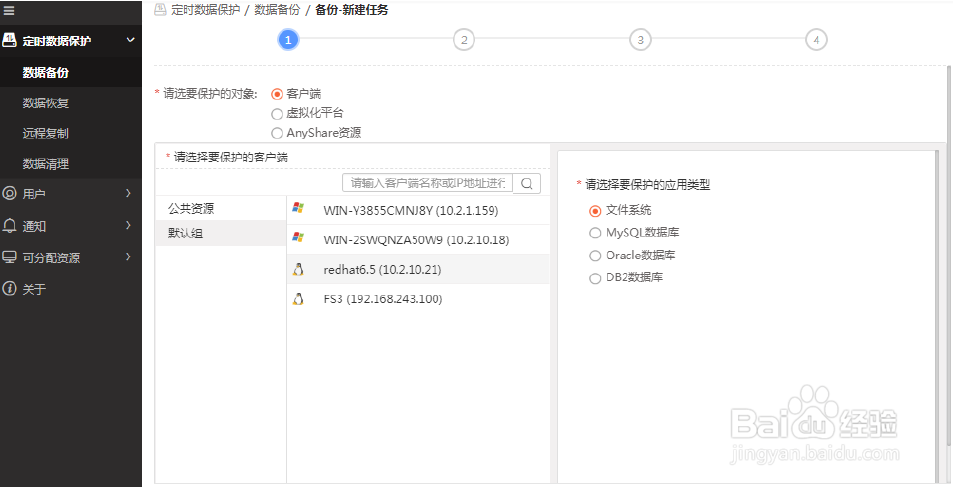Open the 通知 sidebar label
Image resolution: width=953 pixels, height=487 pixels.
[x=34, y=226]
